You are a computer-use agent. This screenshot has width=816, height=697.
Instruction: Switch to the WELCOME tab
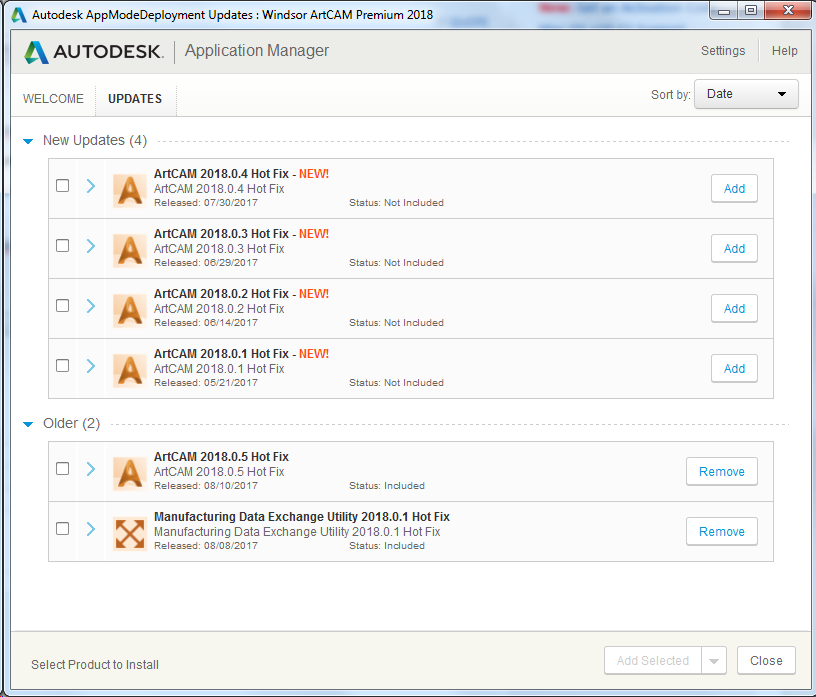click(55, 98)
